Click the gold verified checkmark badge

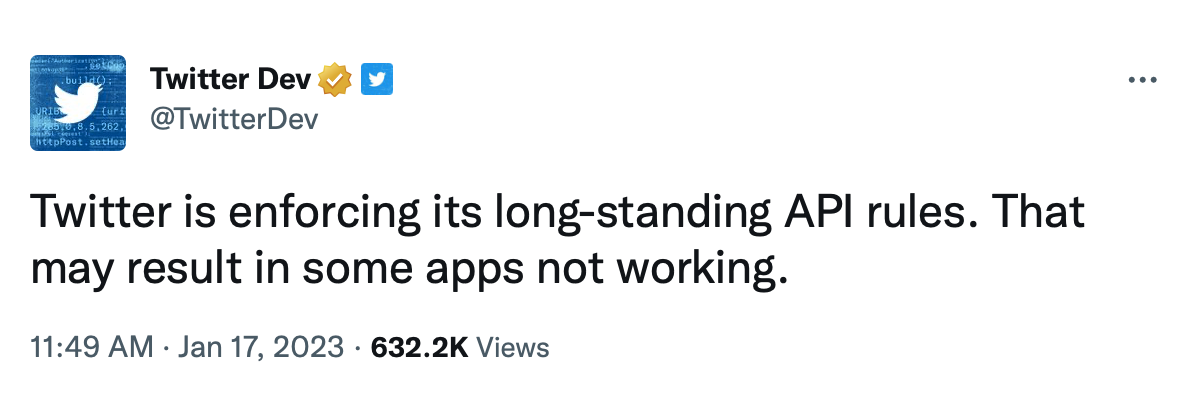[x=334, y=79]
